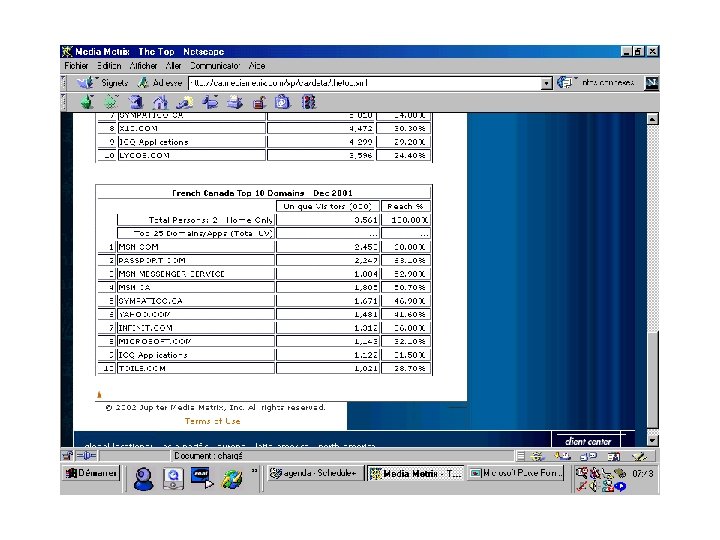This screenshot has height=540, width=720.
Task: Click the client center link
Action: tap(588, 441)
